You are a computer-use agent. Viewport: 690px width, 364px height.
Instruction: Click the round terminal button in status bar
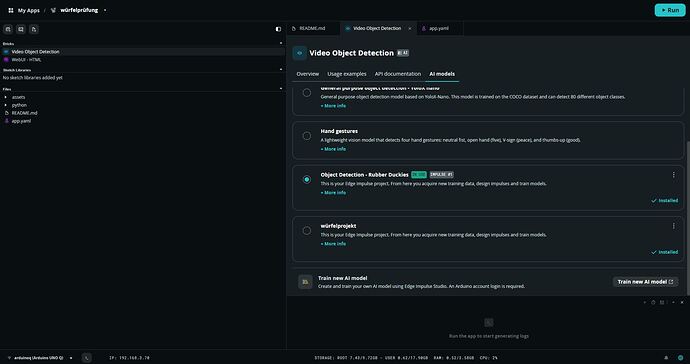[86, 358]
